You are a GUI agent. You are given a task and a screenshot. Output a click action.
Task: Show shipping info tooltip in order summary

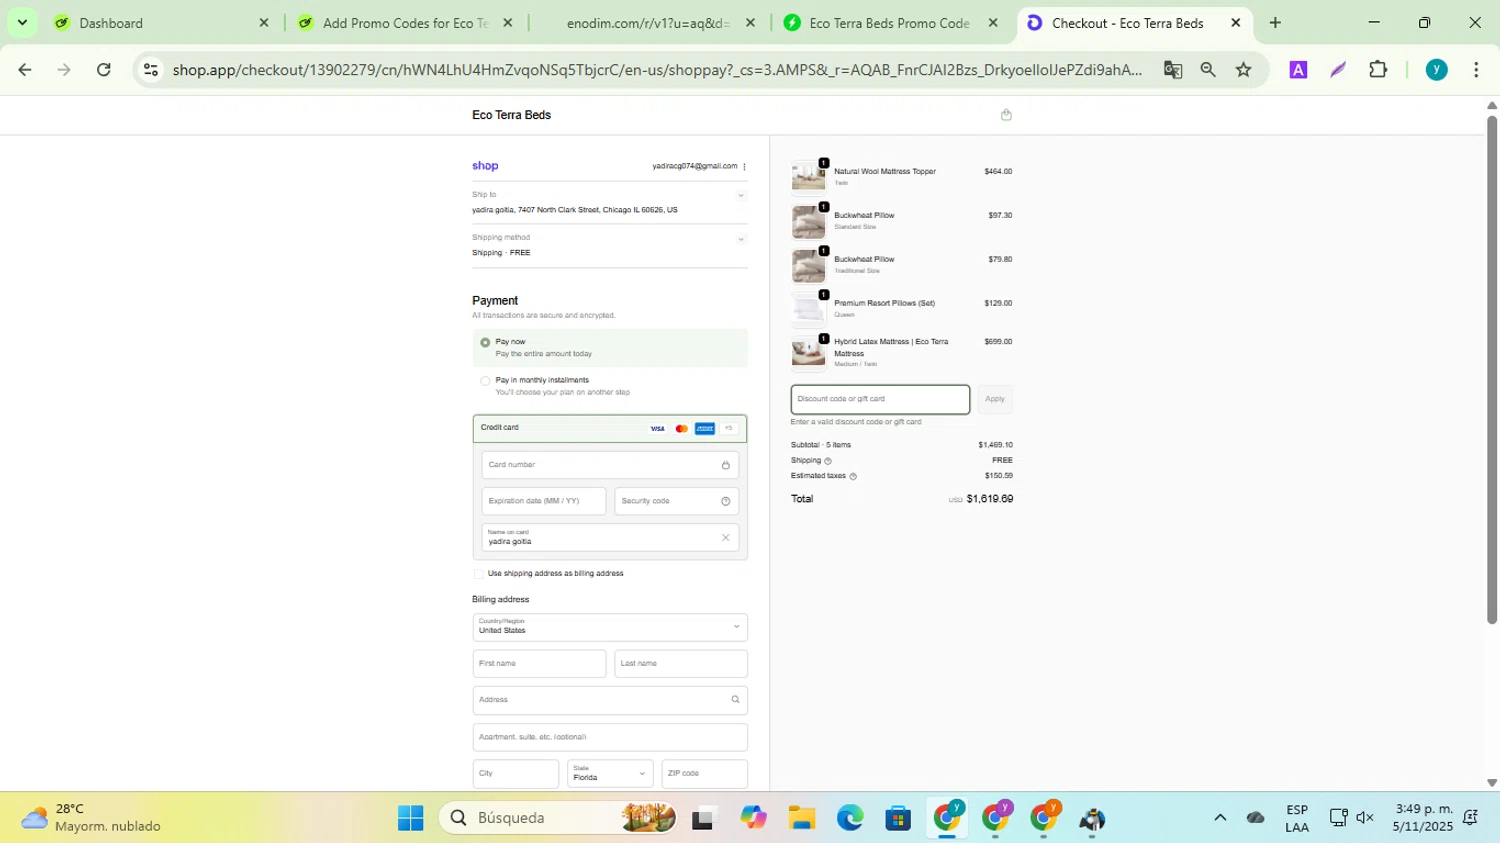[828, 461]
